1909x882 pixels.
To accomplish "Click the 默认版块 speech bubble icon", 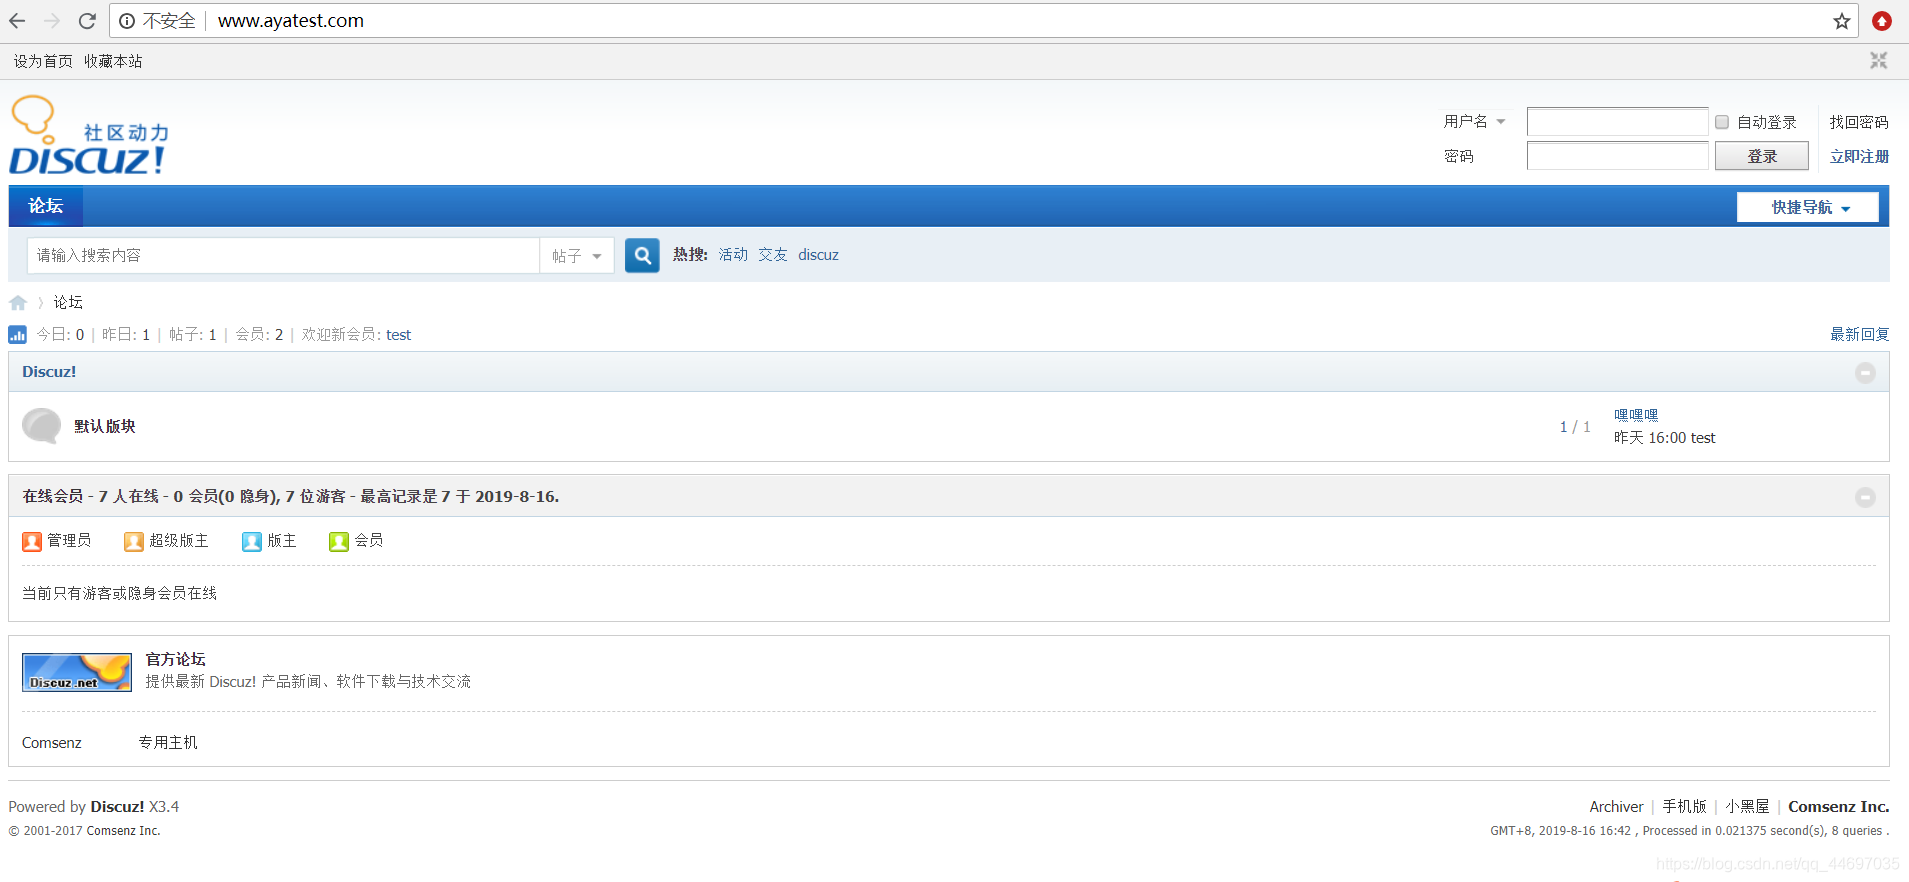I will click(x=42, y=426).
